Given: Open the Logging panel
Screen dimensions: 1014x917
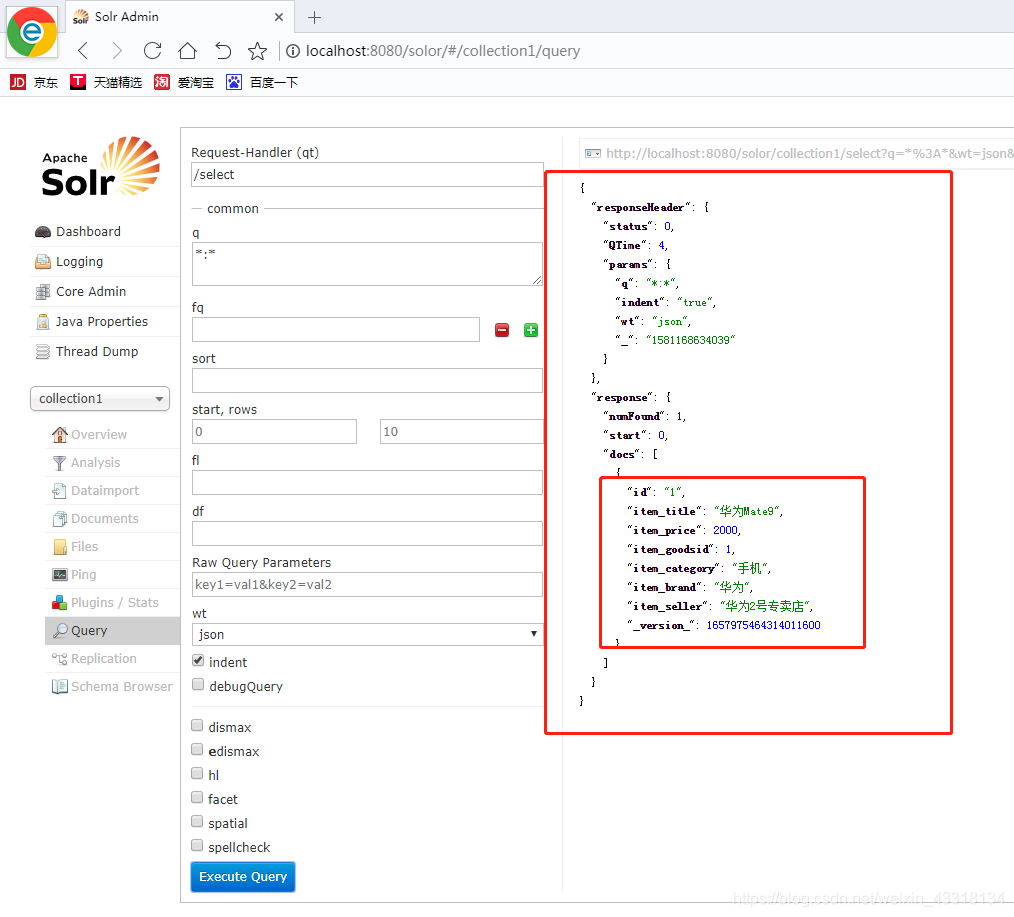Looking at the screenshot, I should [x=78, y=261].
